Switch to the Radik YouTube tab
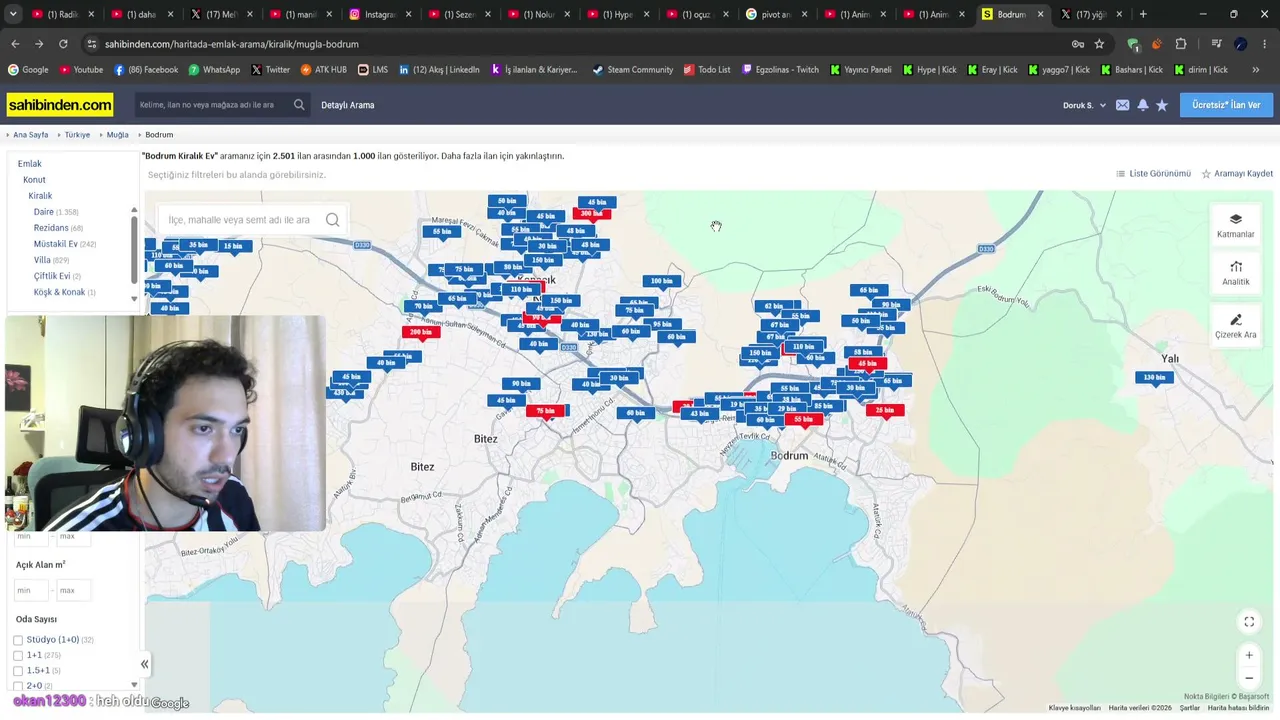This screenshot has width=1280, height=720. click(63, 14)
